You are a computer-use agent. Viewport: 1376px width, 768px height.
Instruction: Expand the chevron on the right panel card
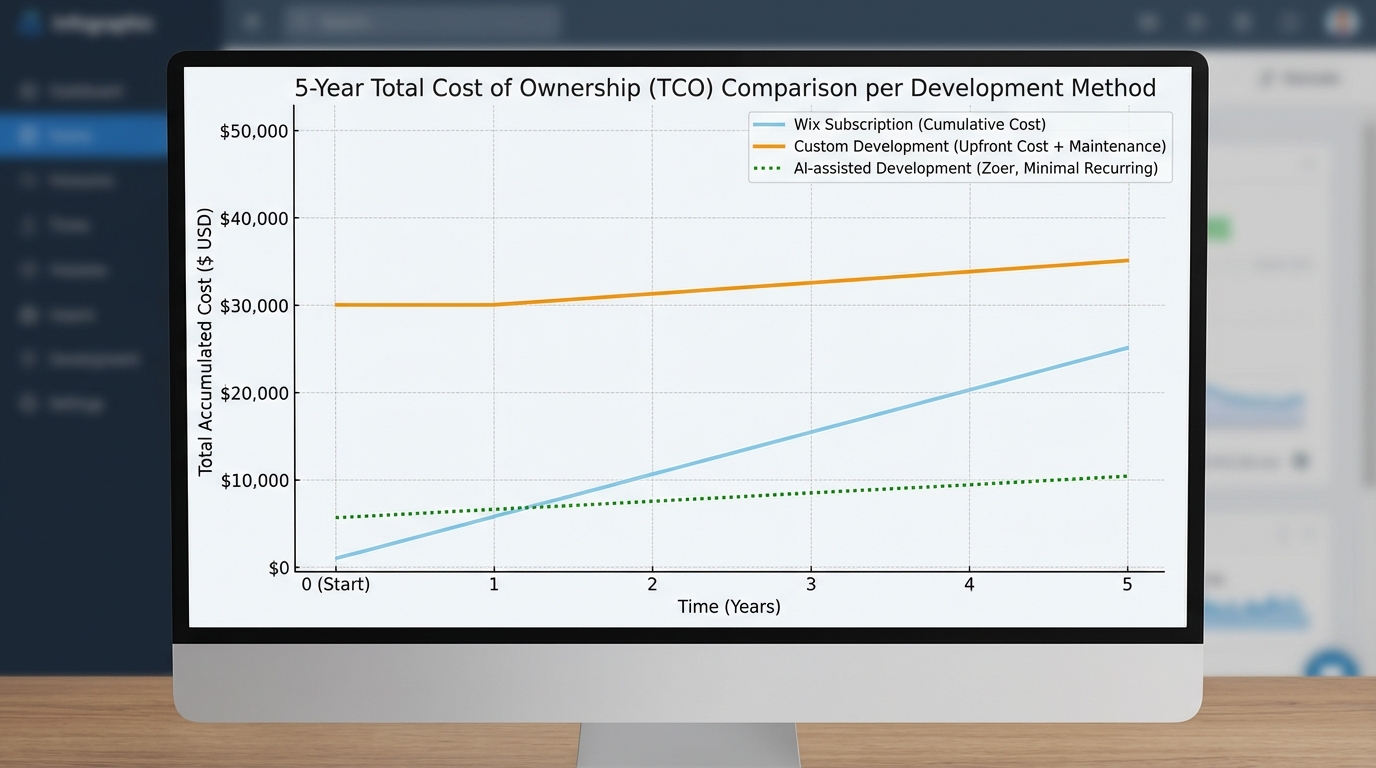(1309, 163)
